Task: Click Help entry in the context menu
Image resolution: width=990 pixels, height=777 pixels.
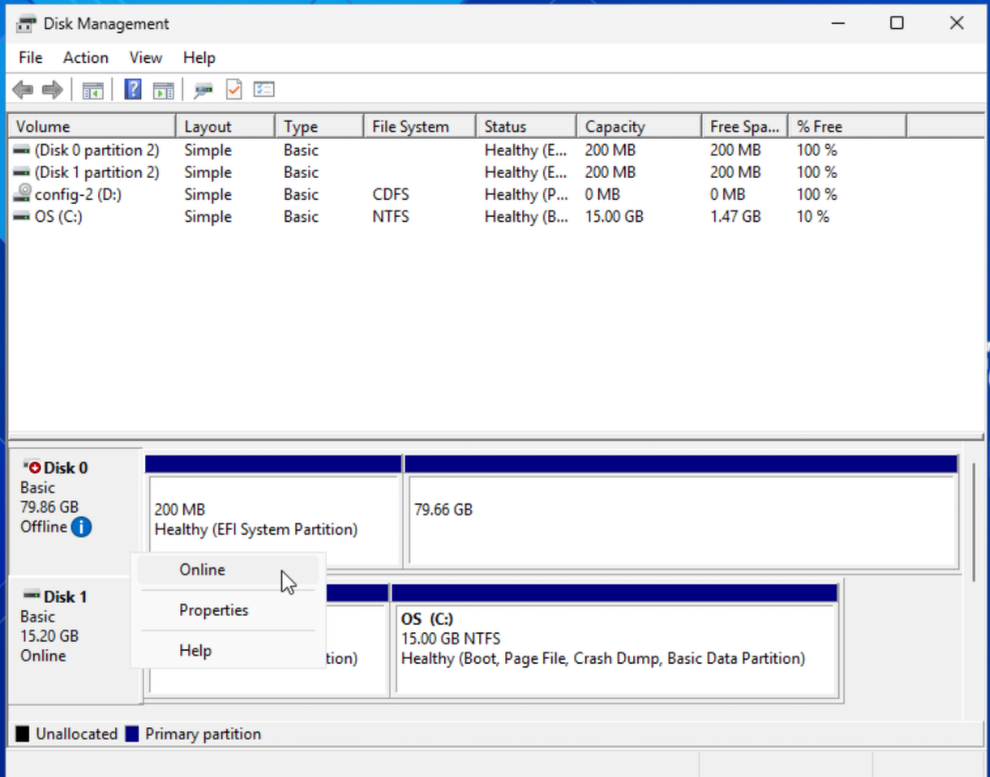Action: pyautogui.click(x=195, y=650)
